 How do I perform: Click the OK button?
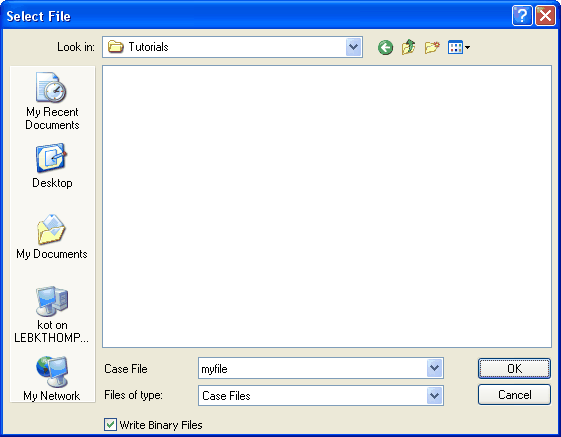click(x=514, y=368)
